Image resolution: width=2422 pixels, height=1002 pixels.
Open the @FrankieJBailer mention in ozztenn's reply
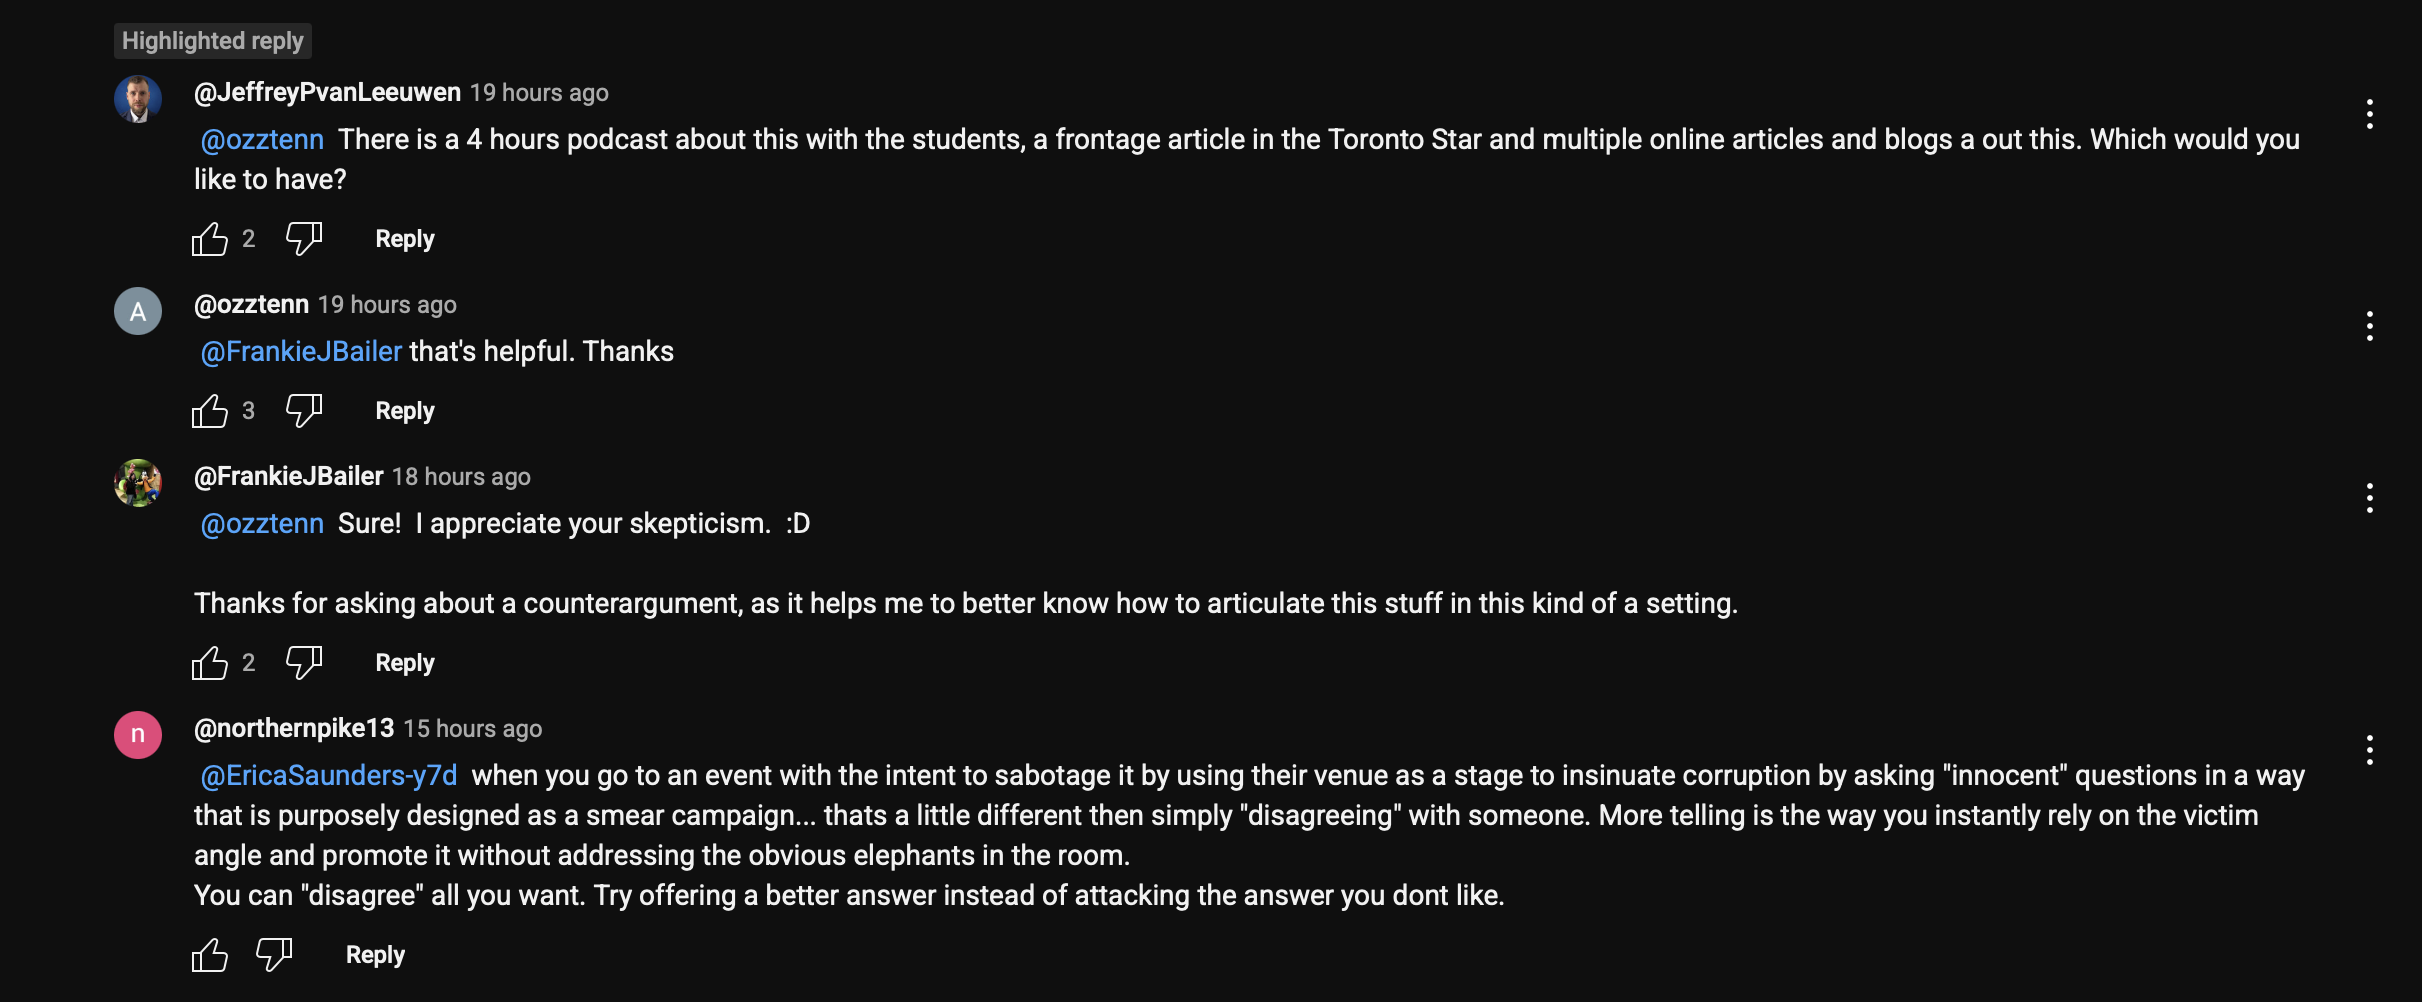coord(301,351)
